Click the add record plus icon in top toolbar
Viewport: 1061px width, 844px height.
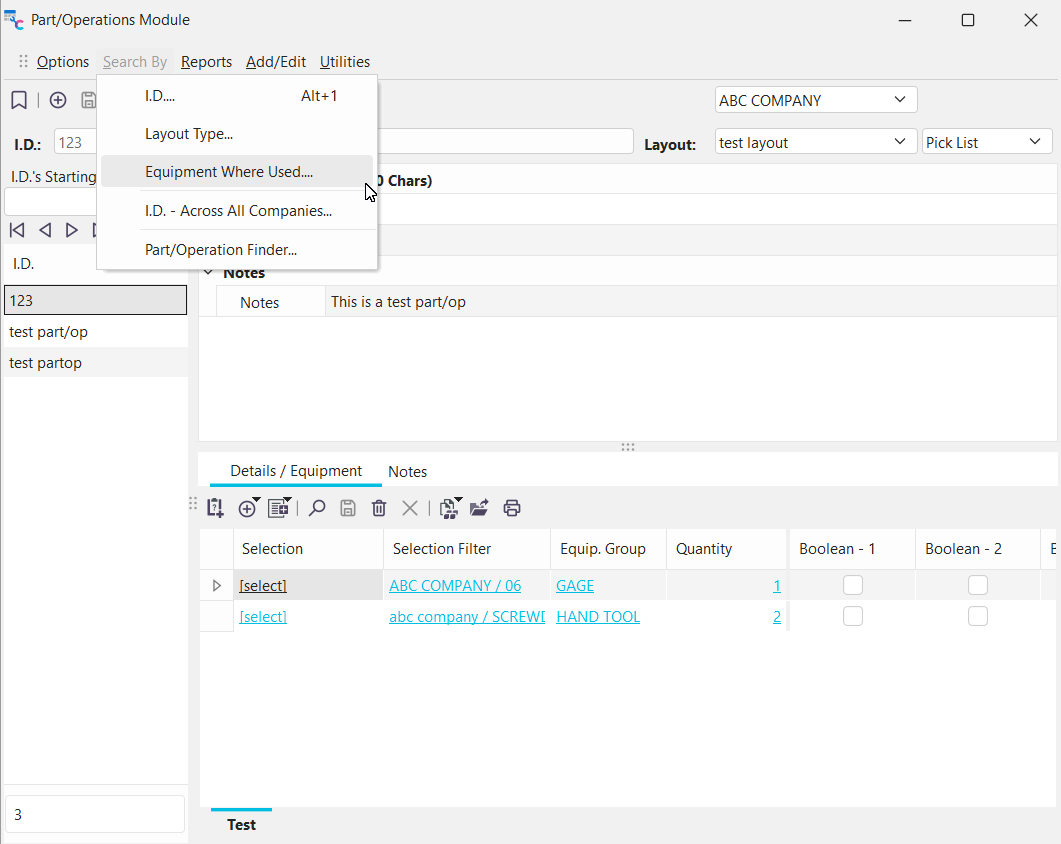point(58,100)
